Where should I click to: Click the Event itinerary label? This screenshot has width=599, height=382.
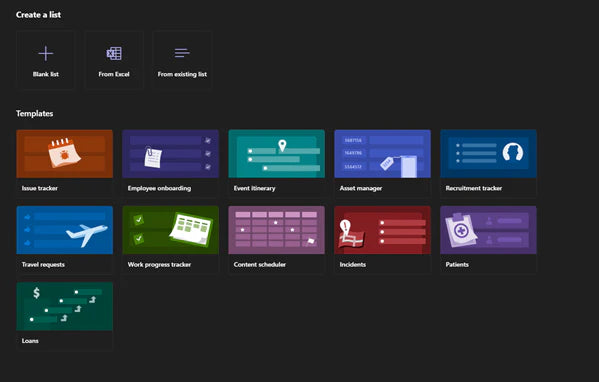(x=254, y=188)
